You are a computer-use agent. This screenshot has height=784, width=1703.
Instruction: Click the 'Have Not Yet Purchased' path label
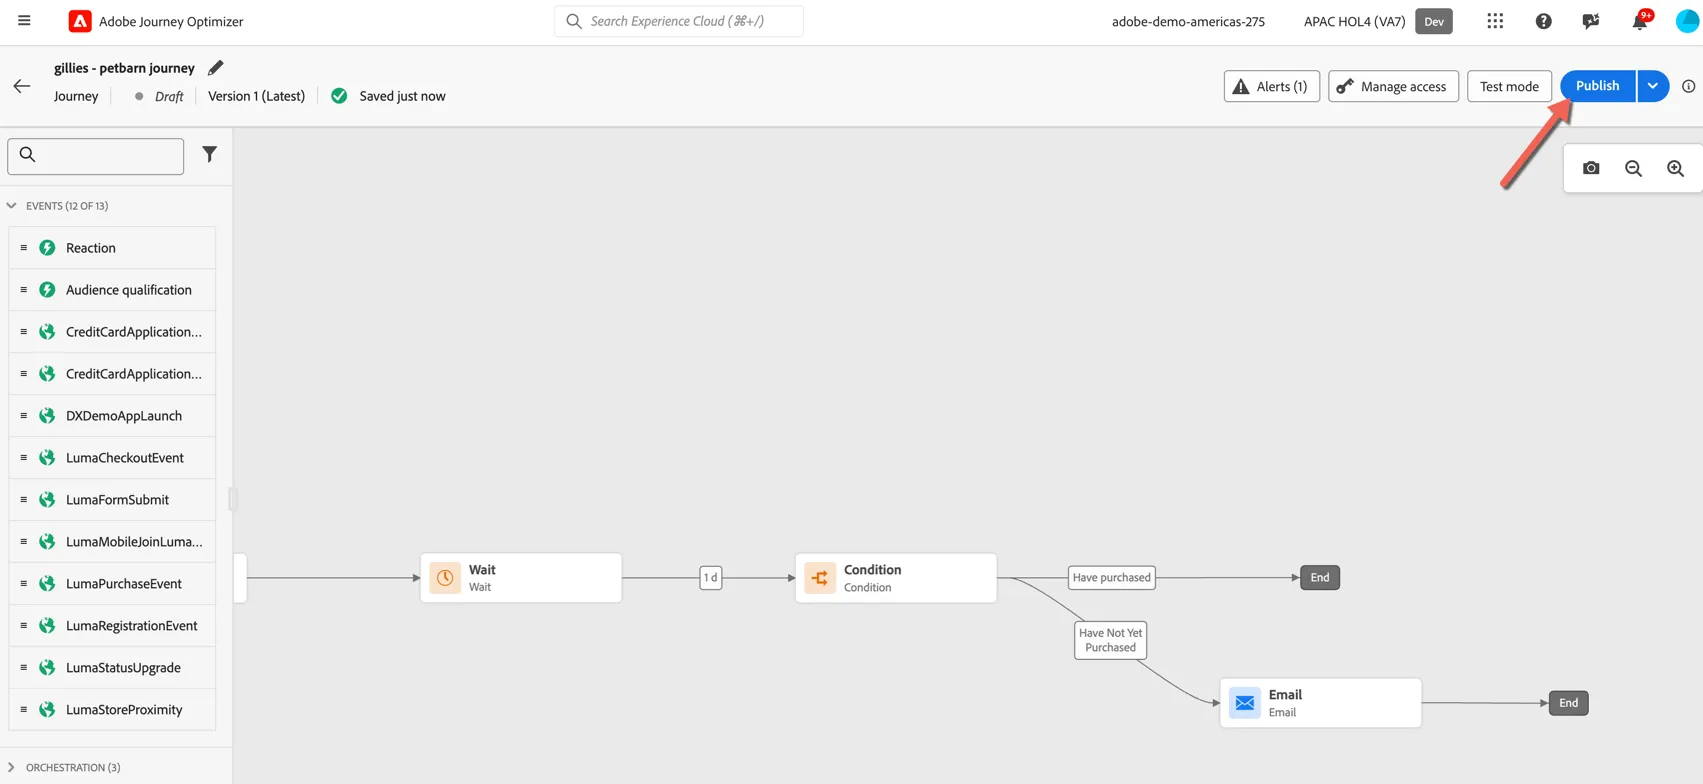(x=1110, y=640)
